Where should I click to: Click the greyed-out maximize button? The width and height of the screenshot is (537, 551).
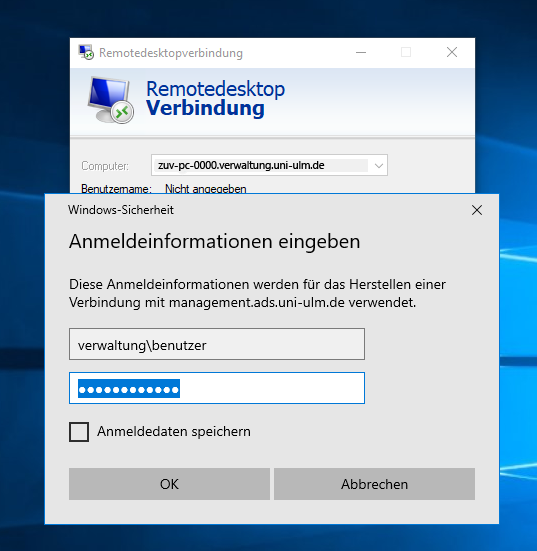click(x=406, y=52)
